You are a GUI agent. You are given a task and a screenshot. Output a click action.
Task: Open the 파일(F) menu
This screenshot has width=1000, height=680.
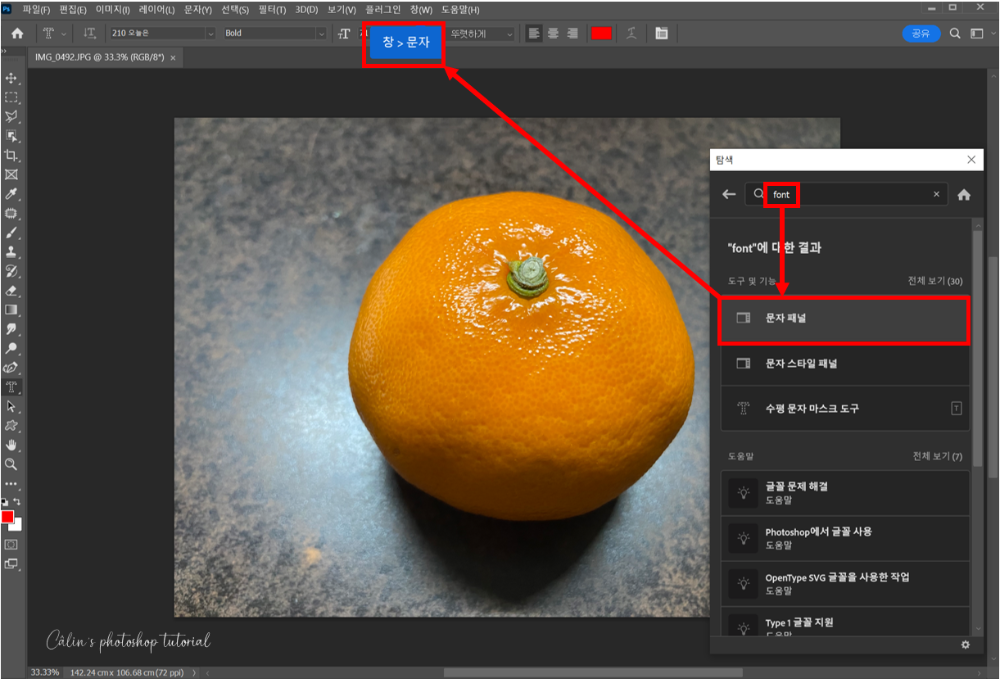click(x=36, y=10)
